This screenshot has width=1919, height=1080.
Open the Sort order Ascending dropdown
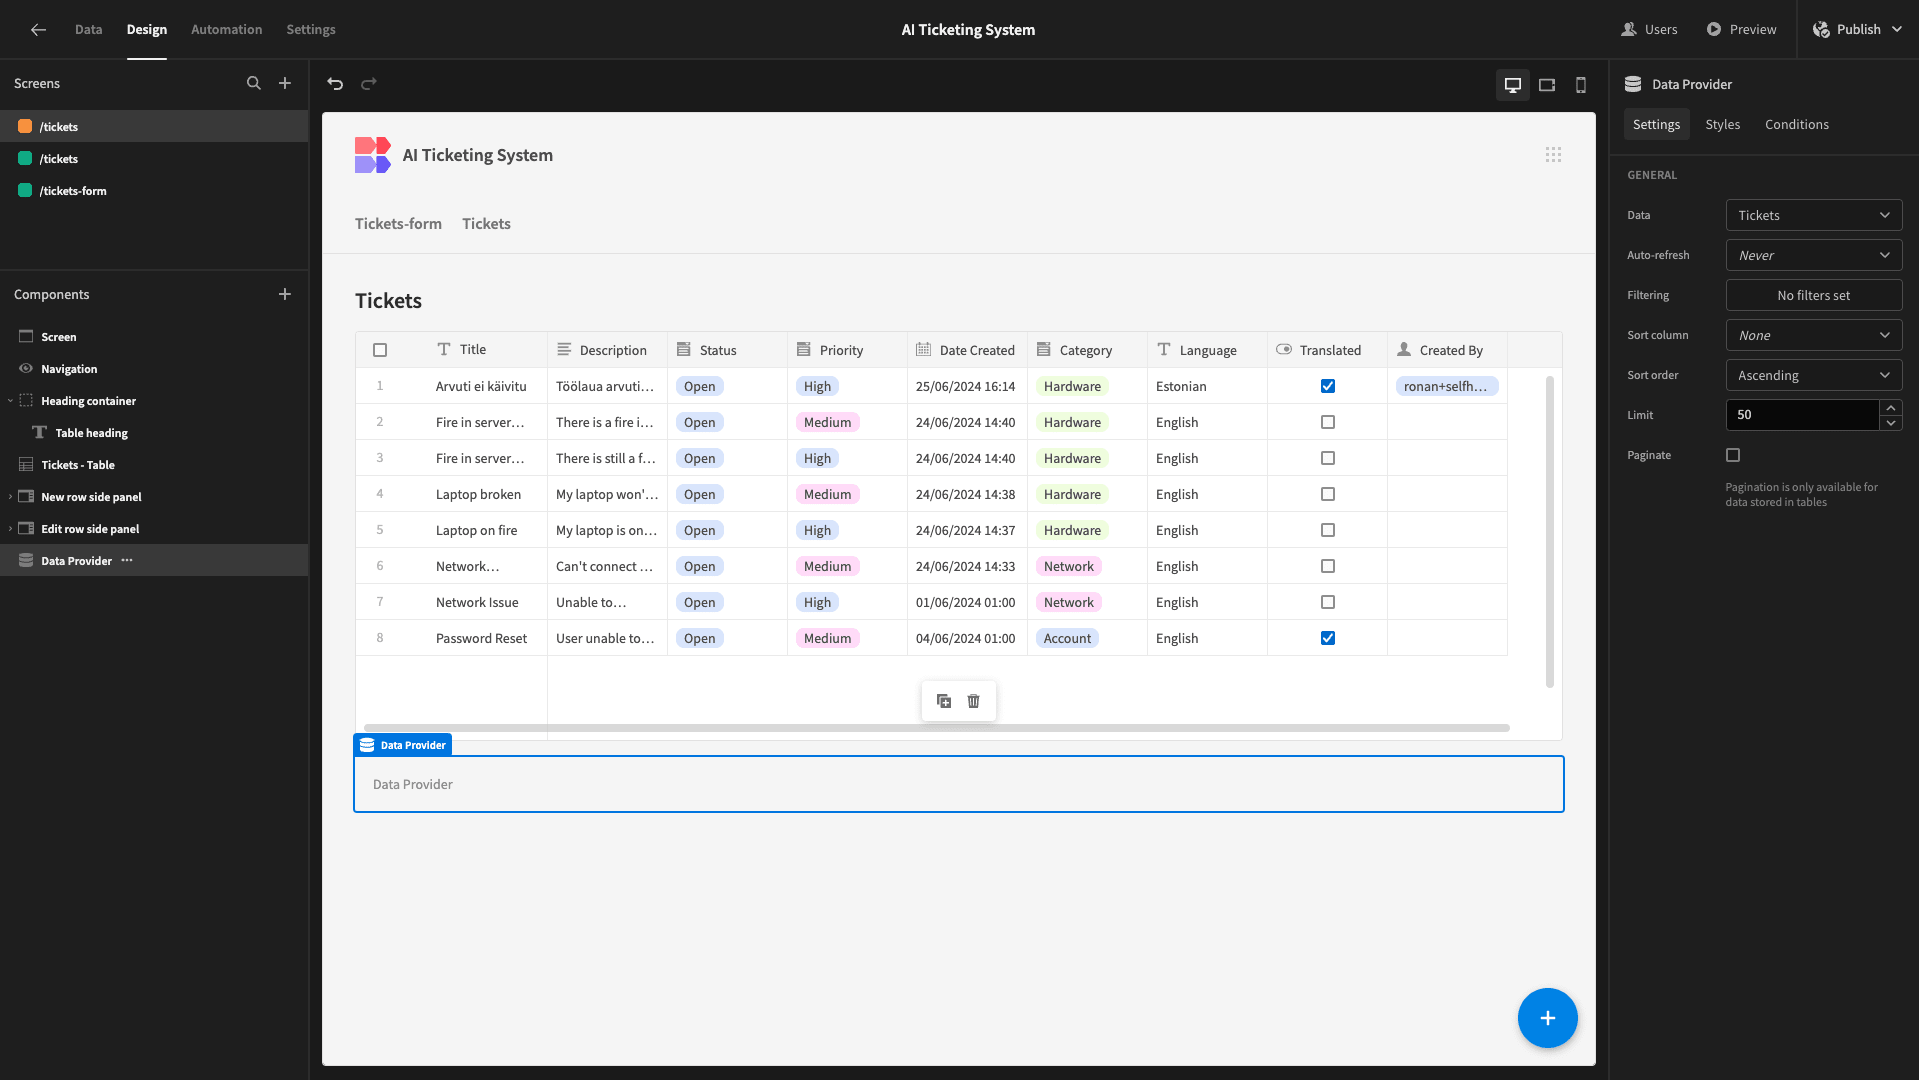coord(1814,375)
